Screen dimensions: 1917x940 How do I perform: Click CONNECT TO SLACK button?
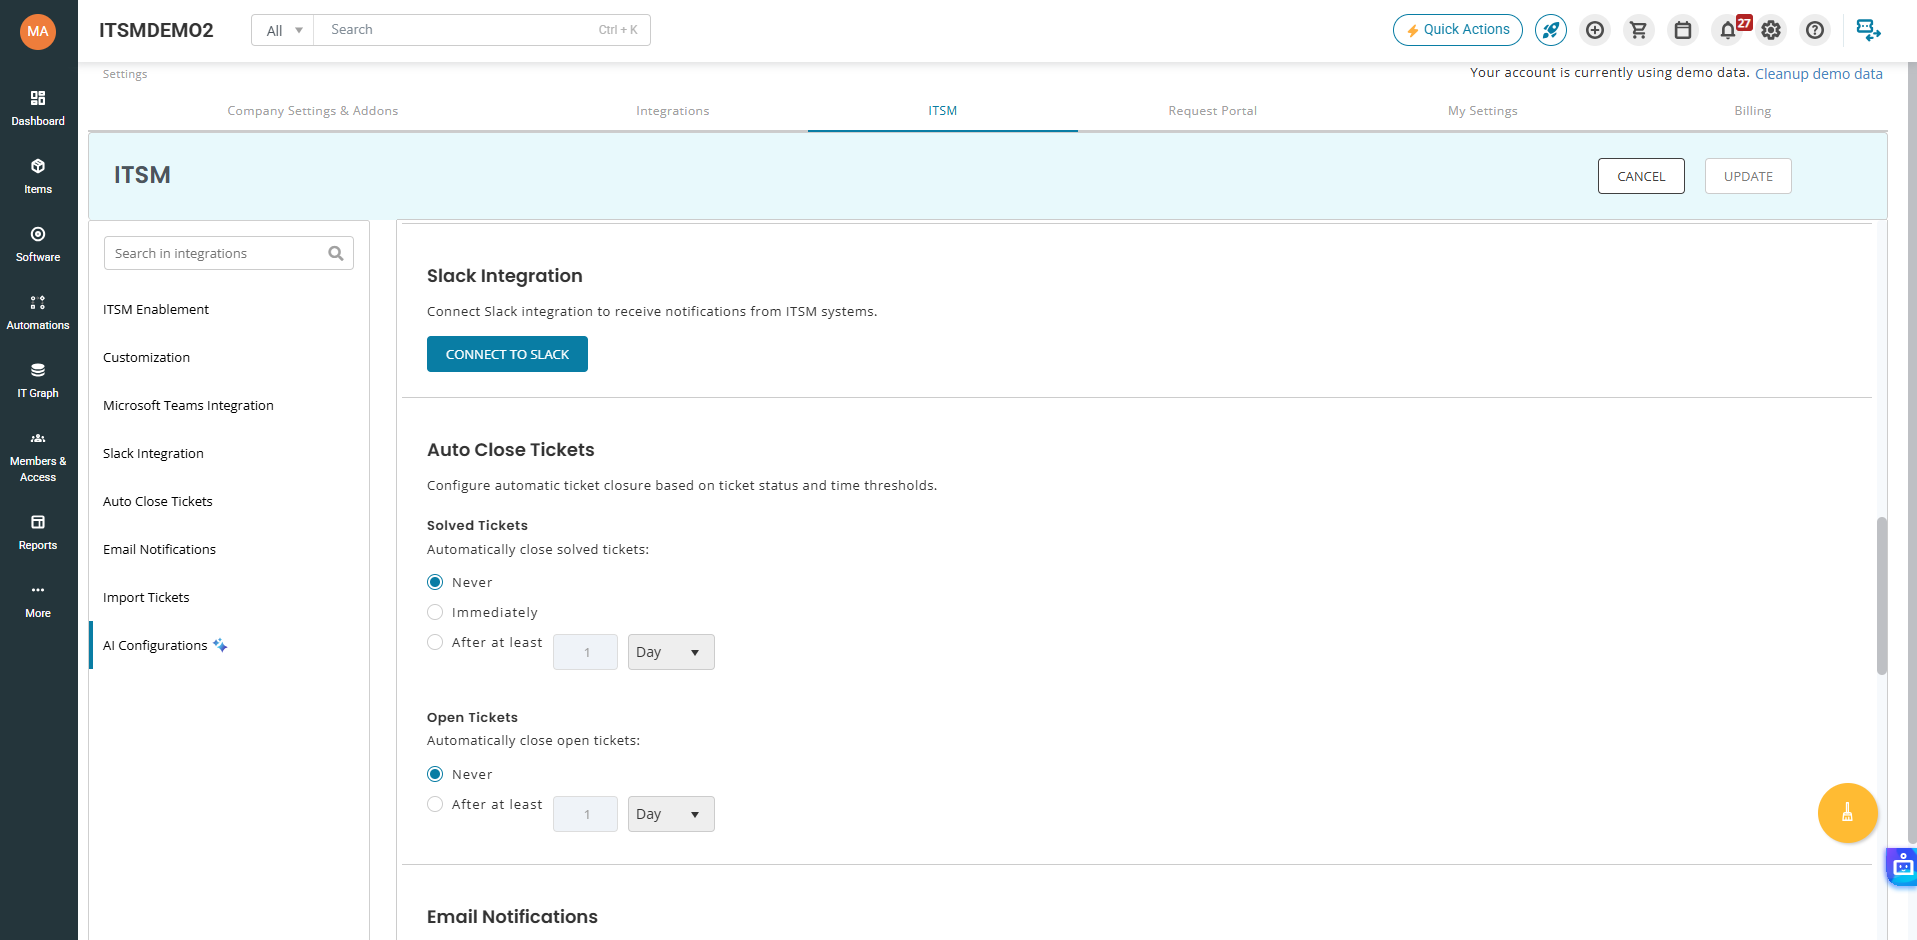click(507, 354)
